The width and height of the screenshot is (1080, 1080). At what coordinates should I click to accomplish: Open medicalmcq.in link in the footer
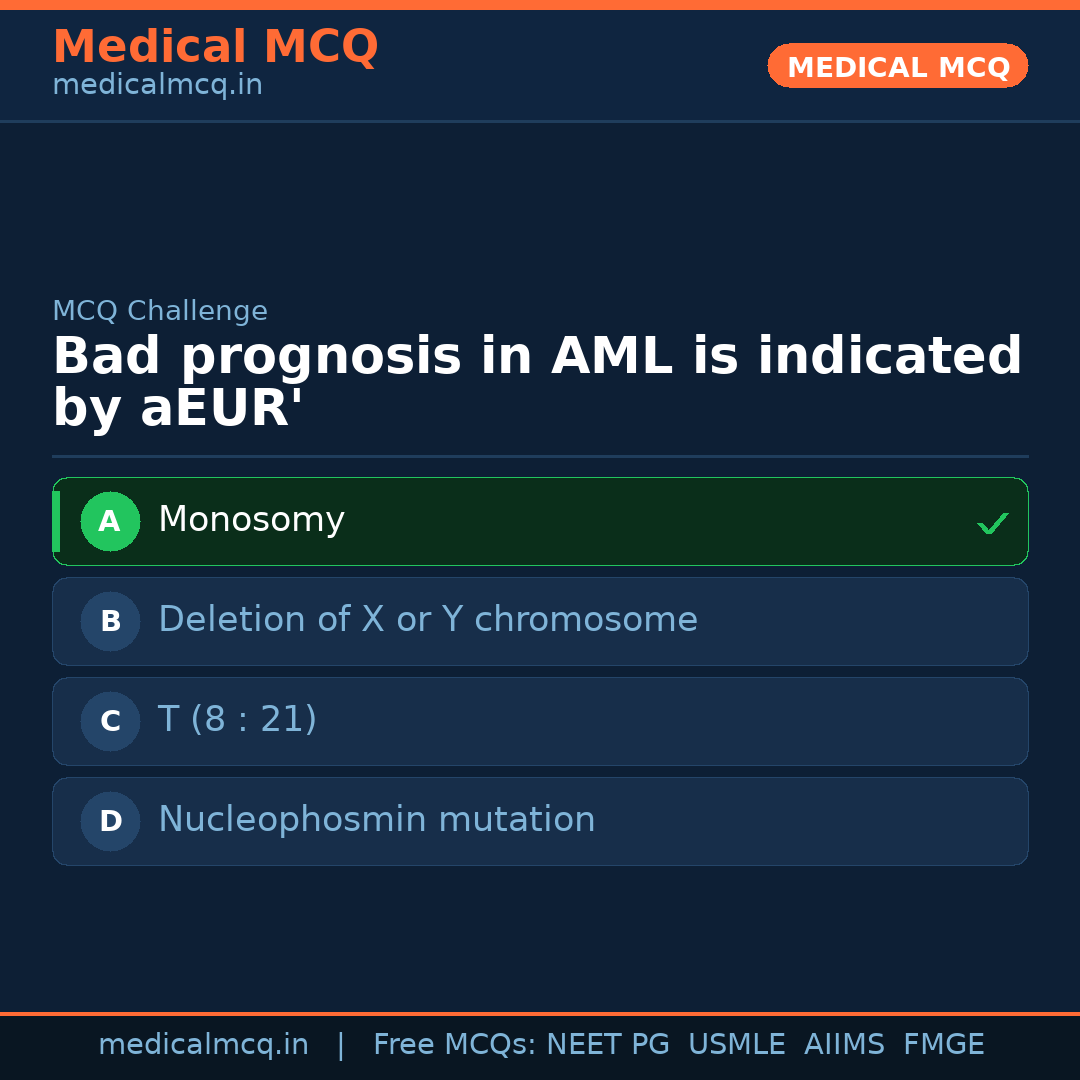coord(203,1045)
